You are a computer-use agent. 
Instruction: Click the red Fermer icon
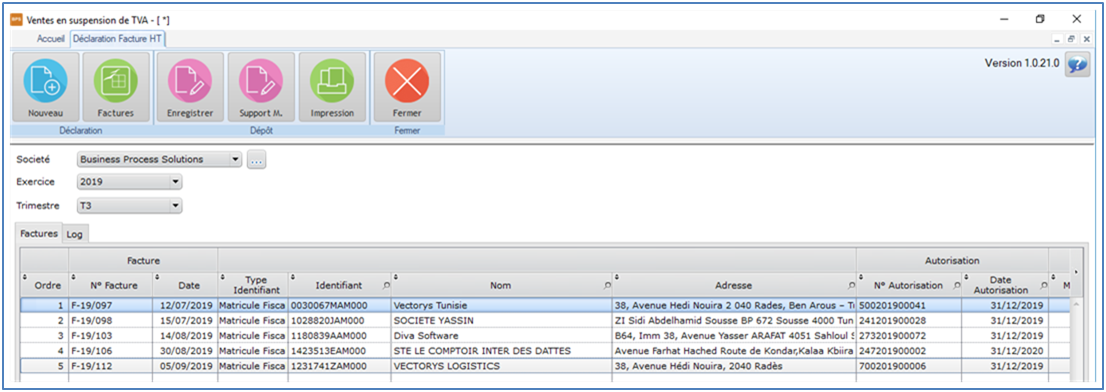[x=407, y=88]
